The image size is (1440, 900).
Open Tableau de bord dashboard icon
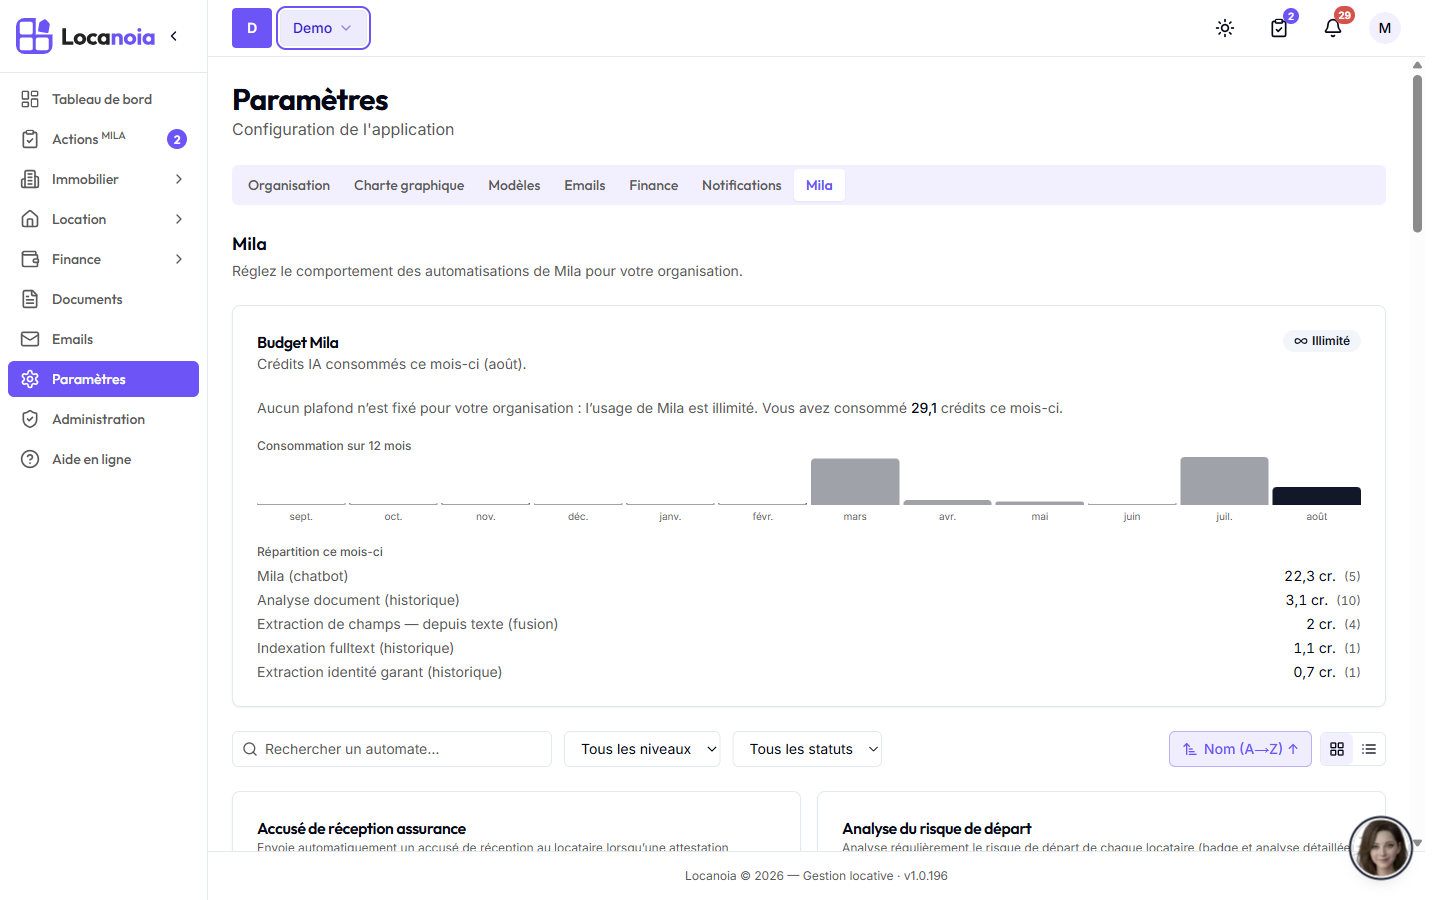pyautogui.click(x=30, y=99)
